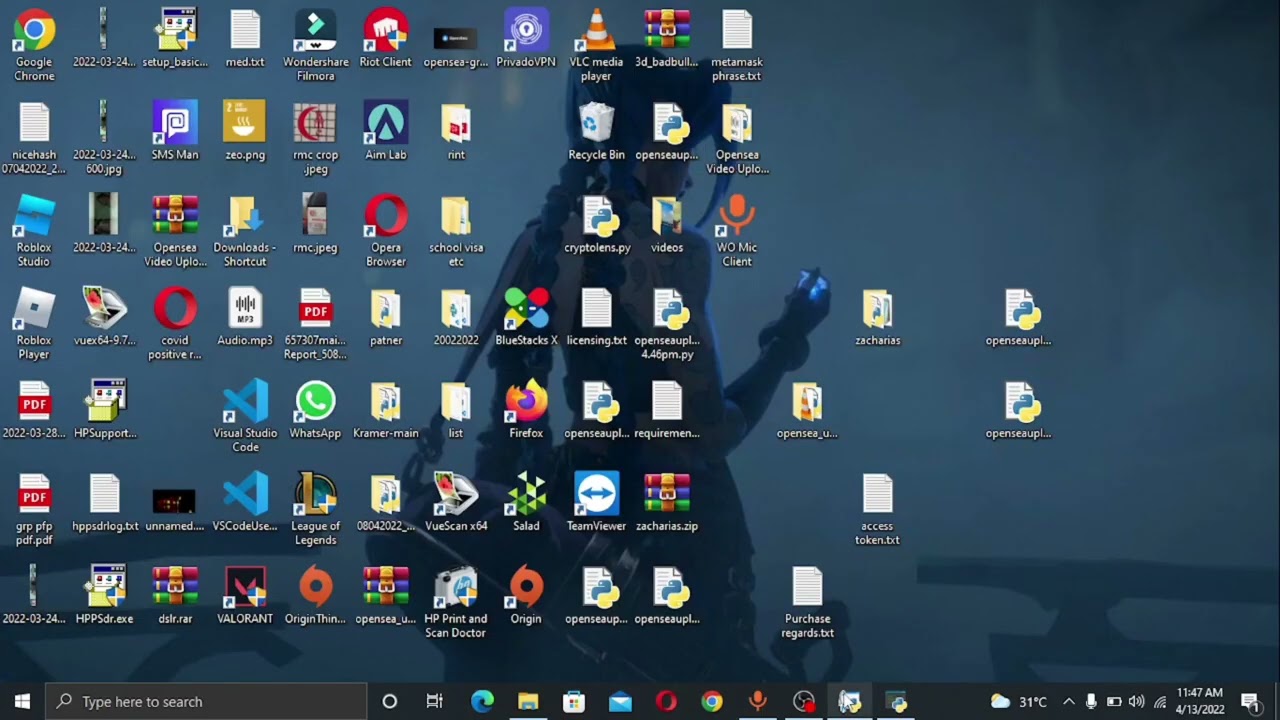Click HP Print and Scan Doctor icon

(456, 602)
